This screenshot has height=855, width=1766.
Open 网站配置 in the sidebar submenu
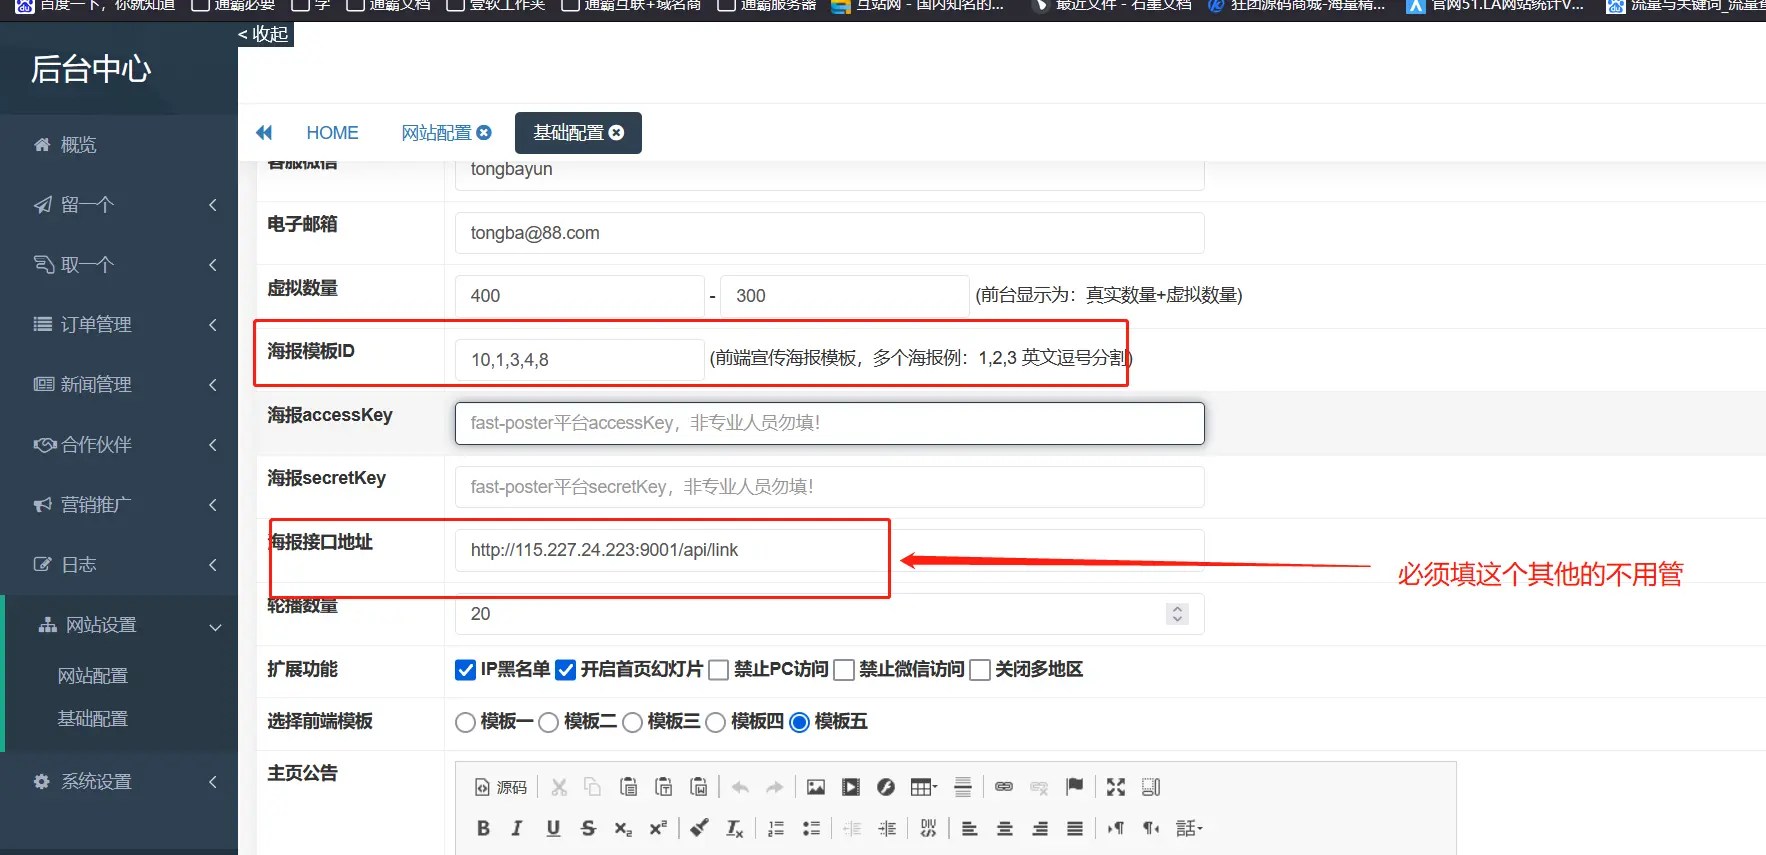(93, 676)
